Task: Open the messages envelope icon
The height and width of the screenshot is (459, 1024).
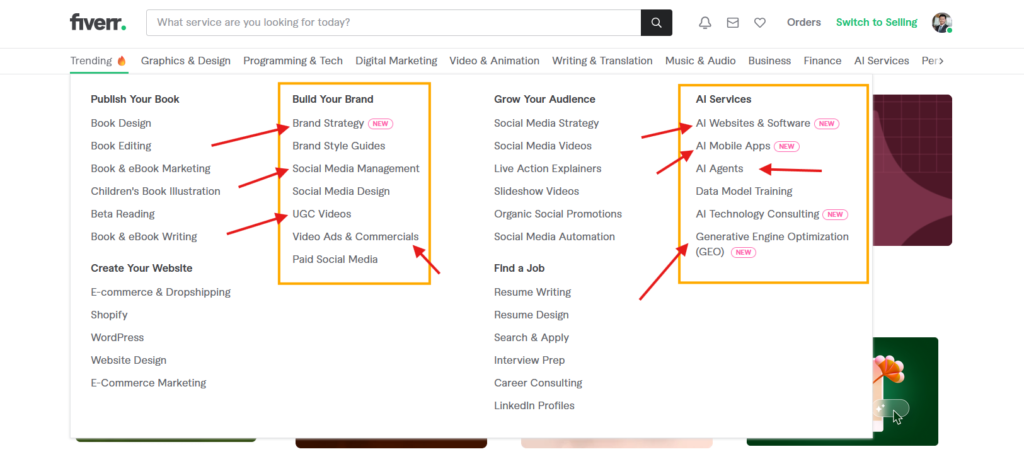Action: tap(733, 22)
